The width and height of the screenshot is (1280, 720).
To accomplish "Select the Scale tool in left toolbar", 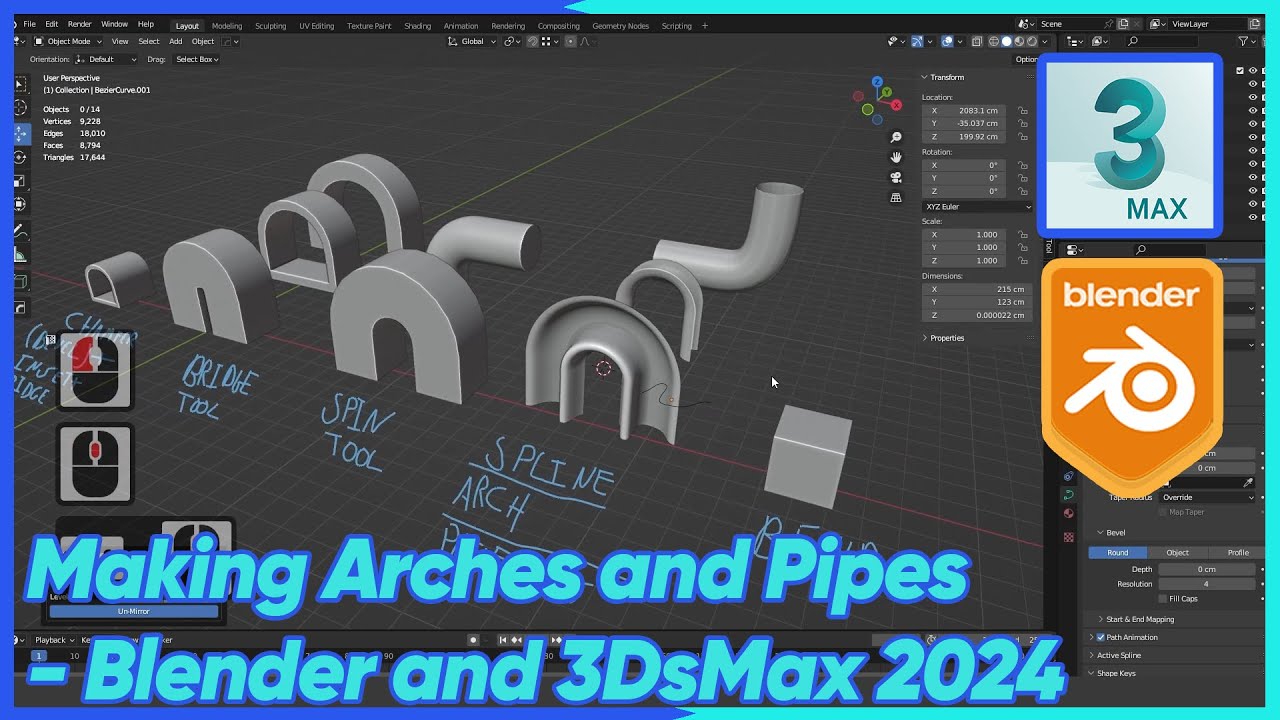I will tap(20, 180).
